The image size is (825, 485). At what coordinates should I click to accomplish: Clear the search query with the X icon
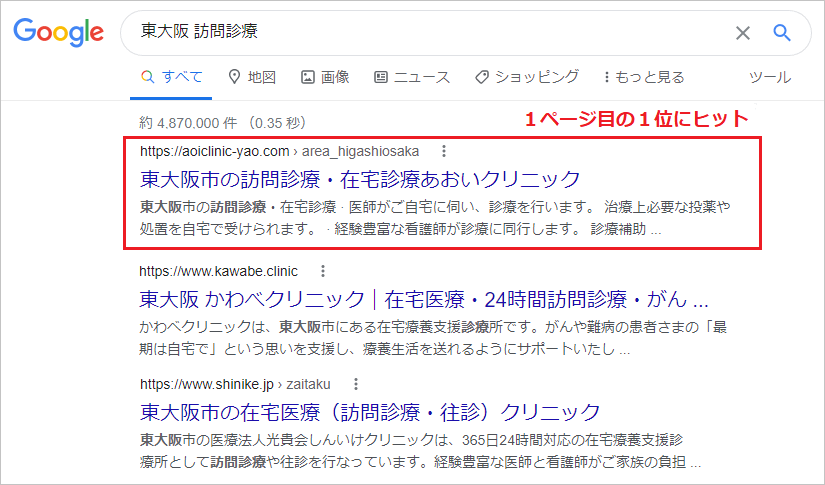pyautogui.click(x=742, y=33)
